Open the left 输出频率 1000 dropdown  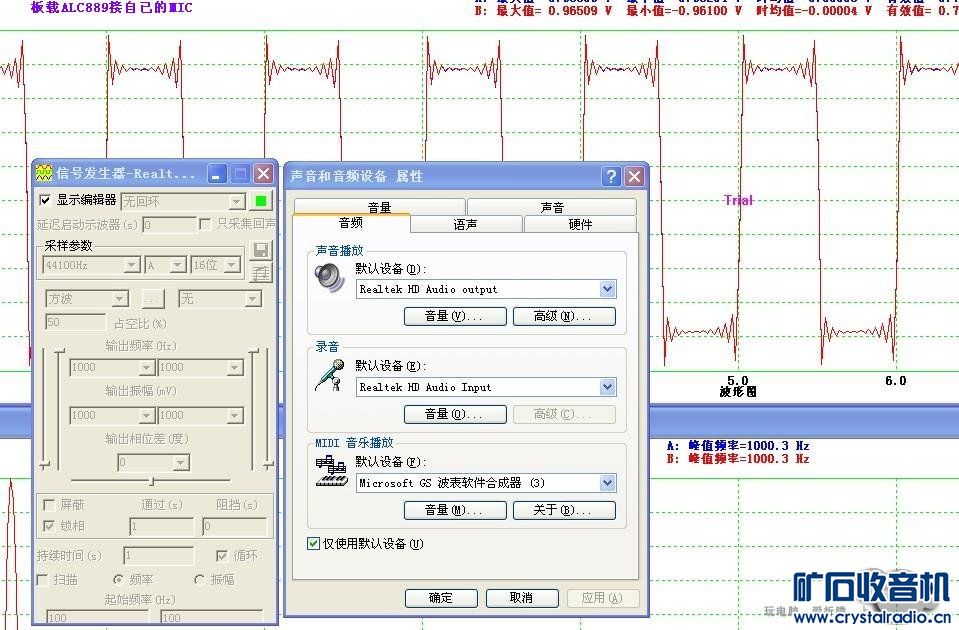click(147, 368)
